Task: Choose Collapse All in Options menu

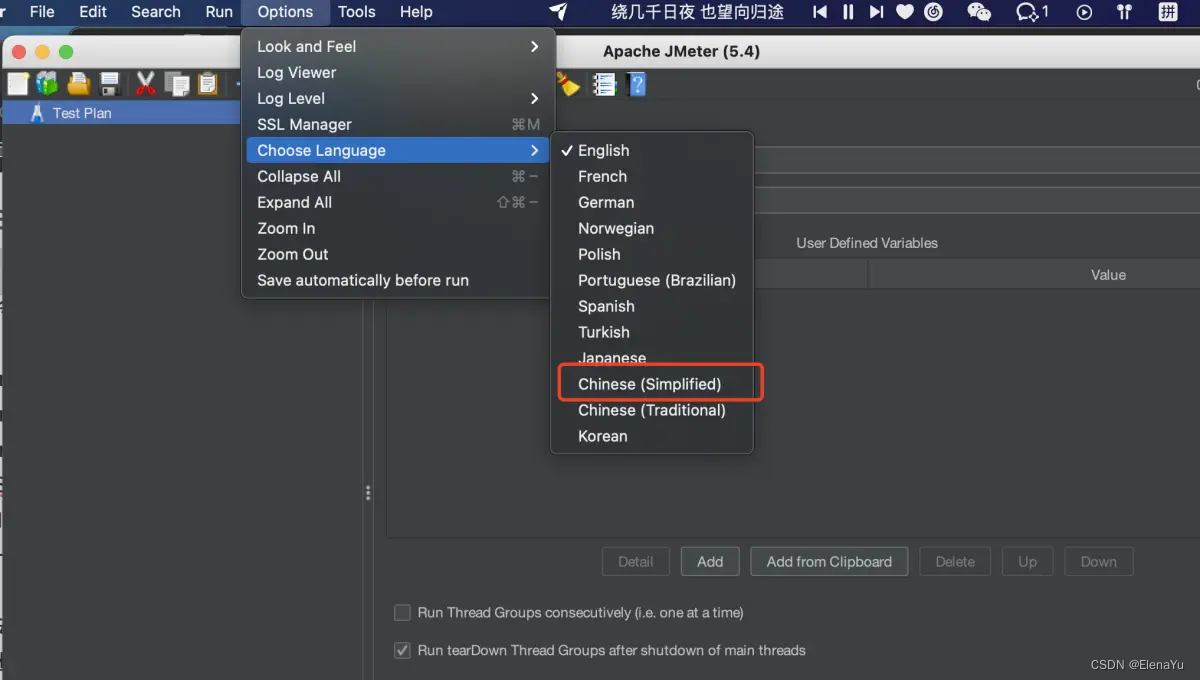Action: [x=396, y=176]
